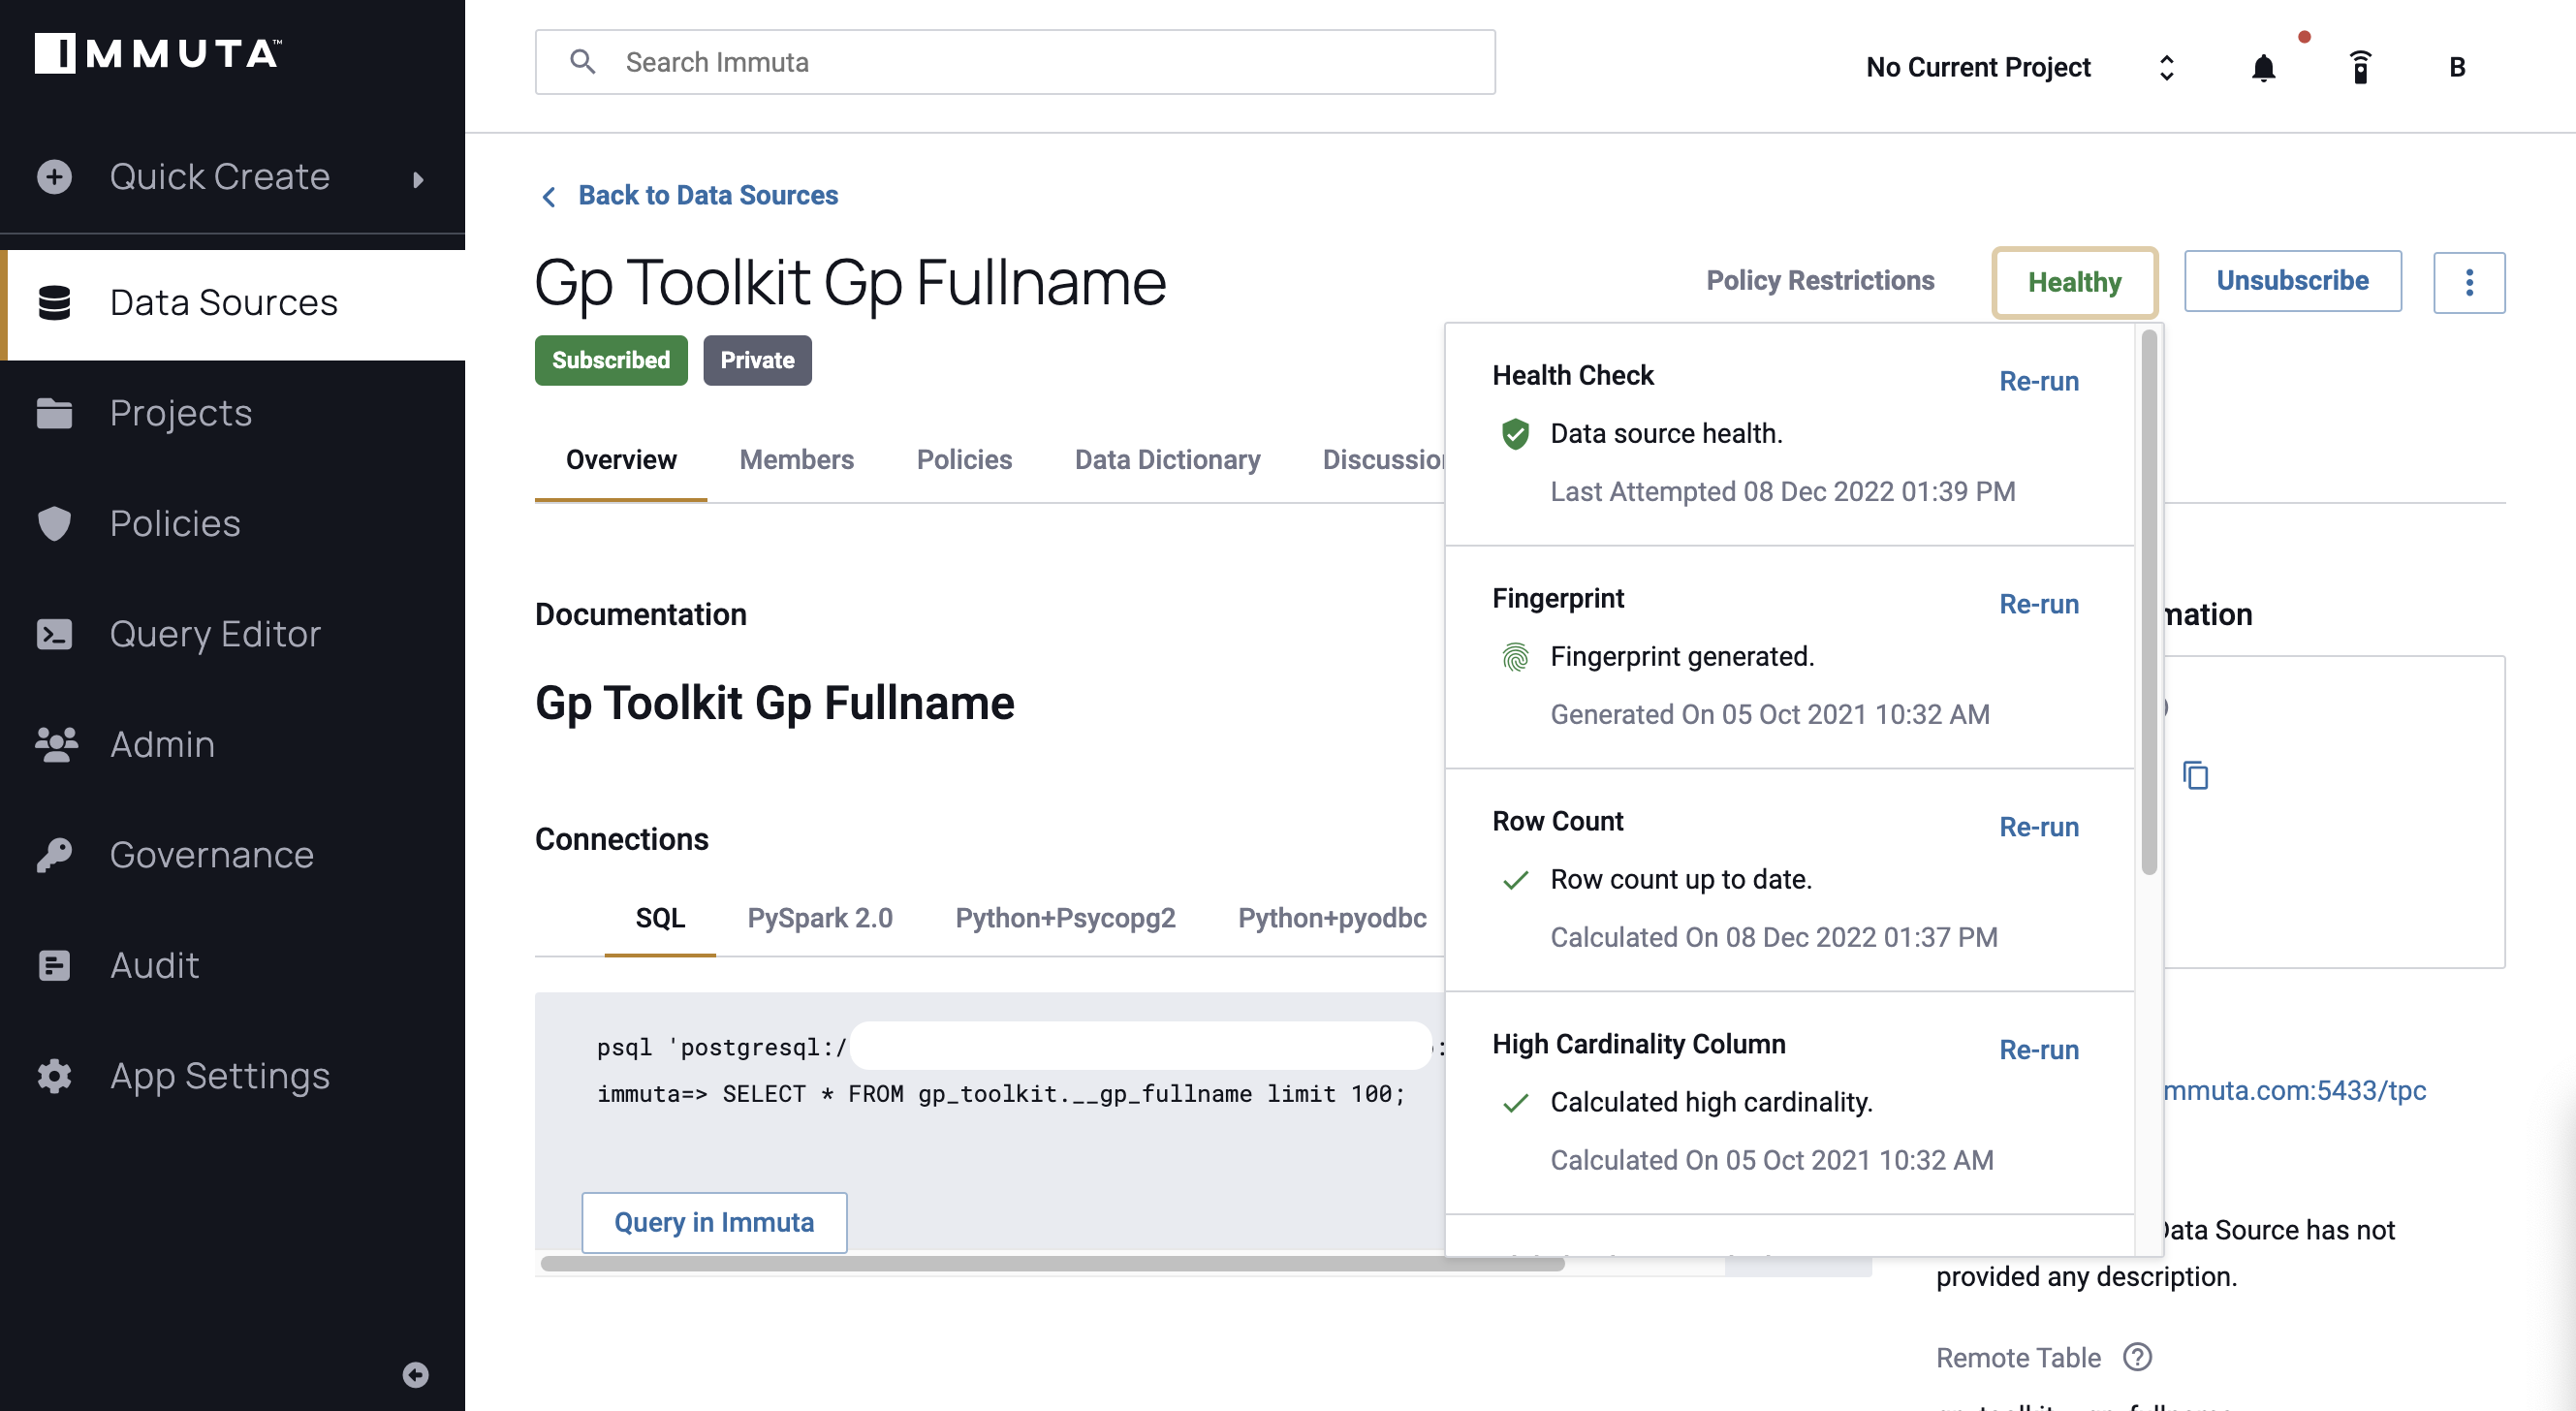This screenshot has height=1411, width=2576.
Task: Re-run the Health Check
Action: [2038, 381]
